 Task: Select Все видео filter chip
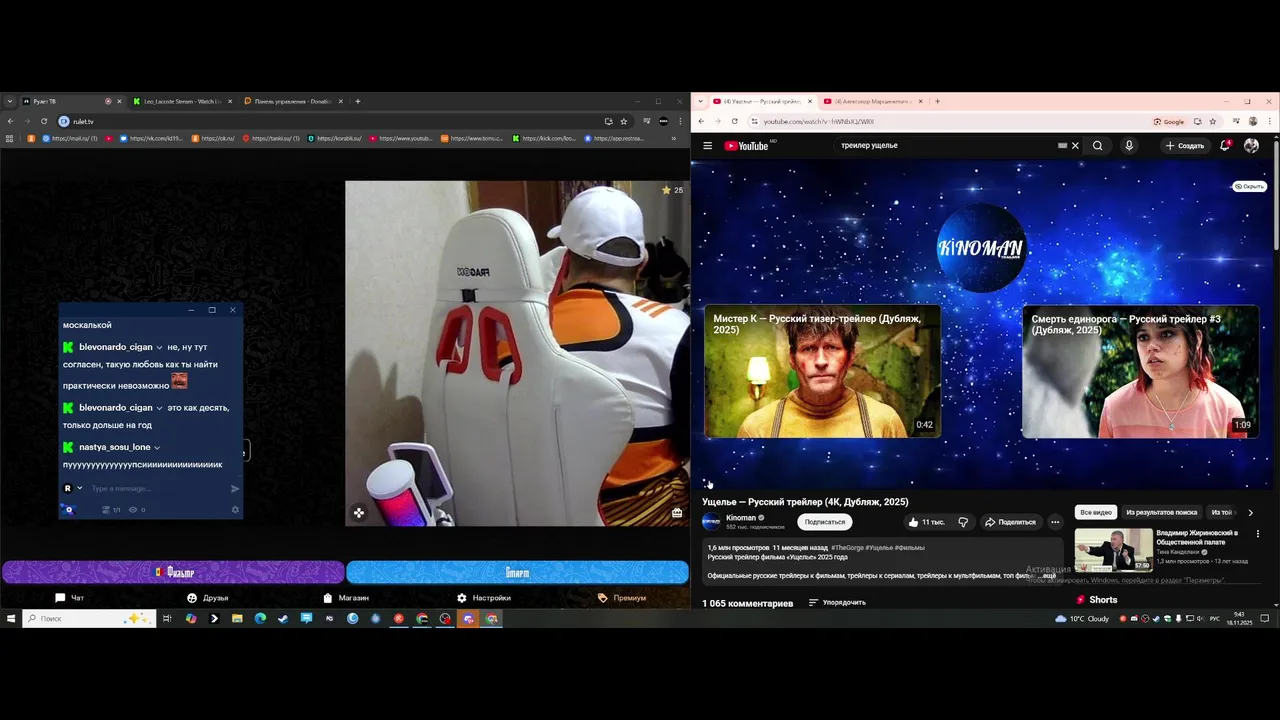pos(1095,512)
